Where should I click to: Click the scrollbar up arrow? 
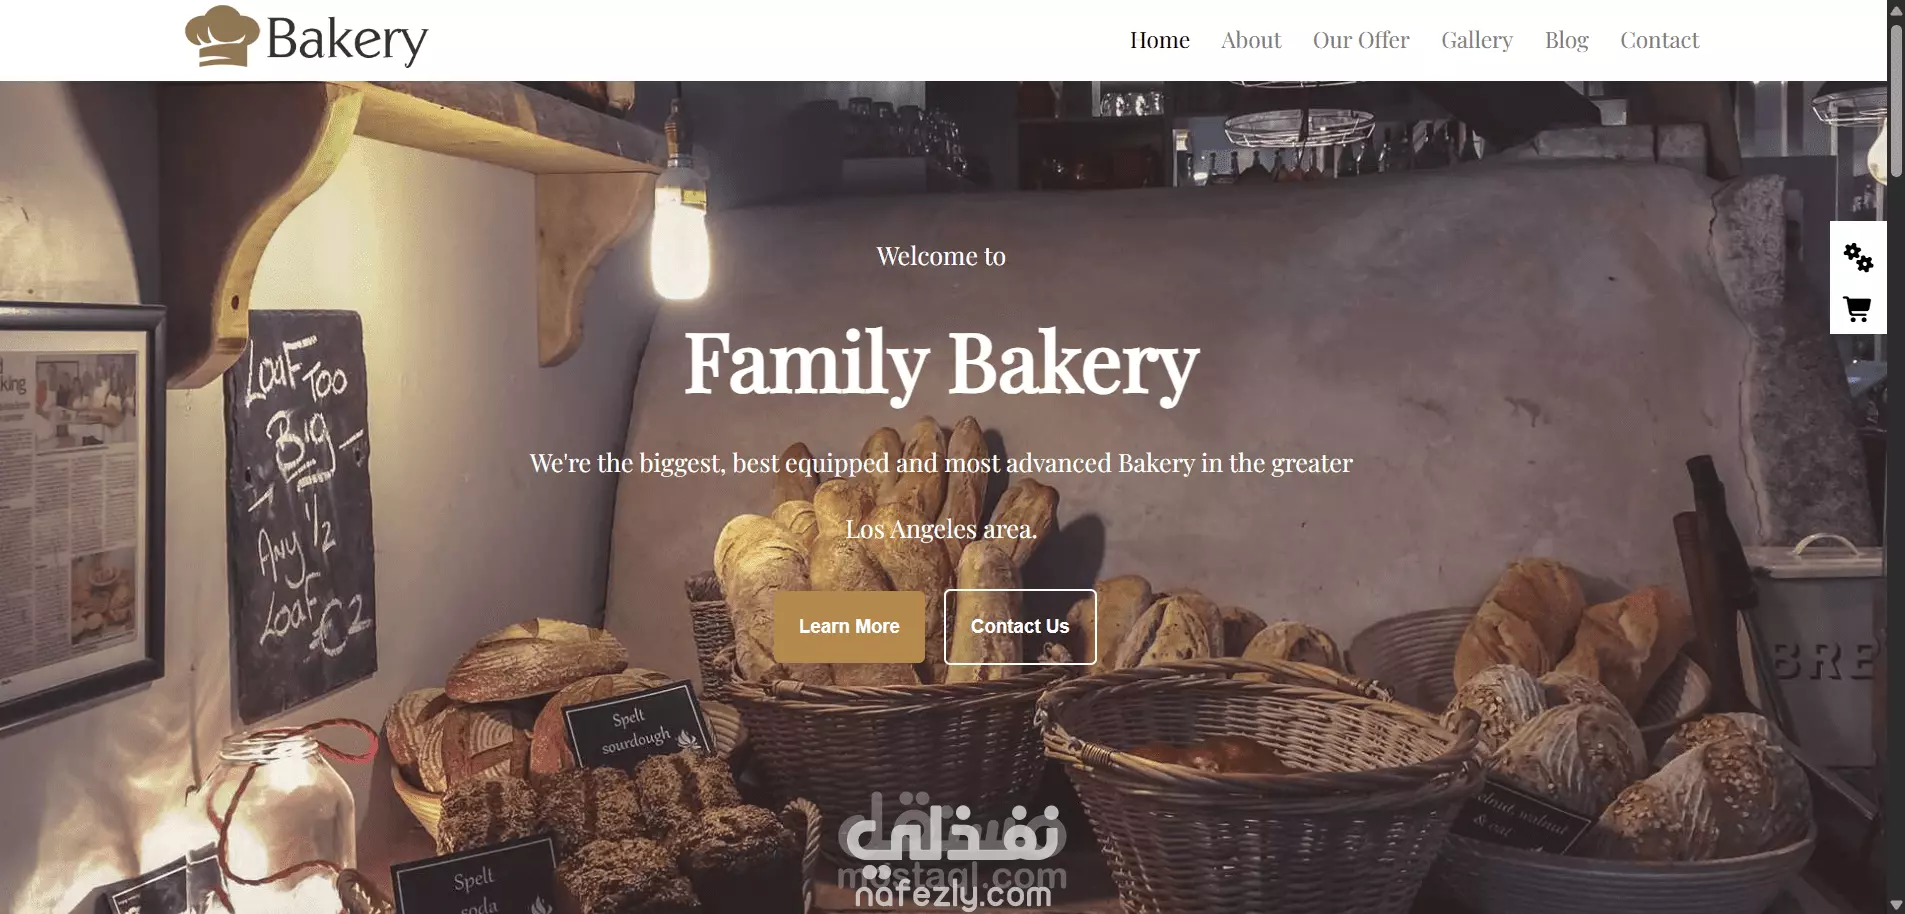tap(1896, 9)
